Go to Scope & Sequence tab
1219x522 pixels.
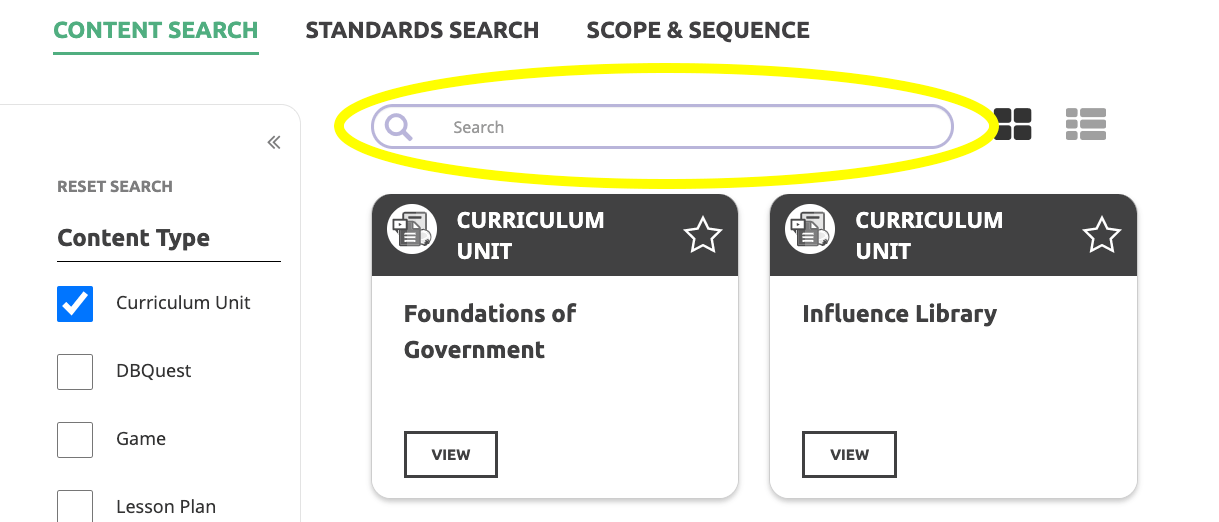[x=698, y=30]
